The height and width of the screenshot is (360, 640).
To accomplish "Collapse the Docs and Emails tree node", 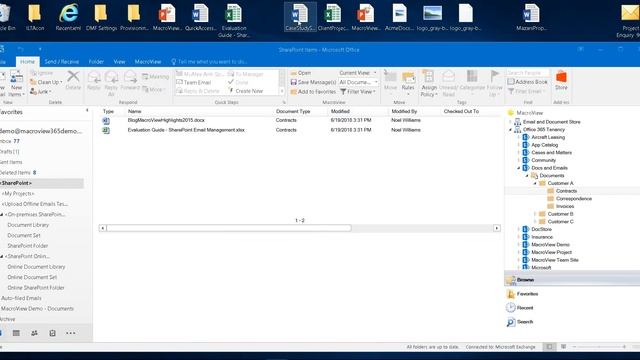I will tap(519, 168).
